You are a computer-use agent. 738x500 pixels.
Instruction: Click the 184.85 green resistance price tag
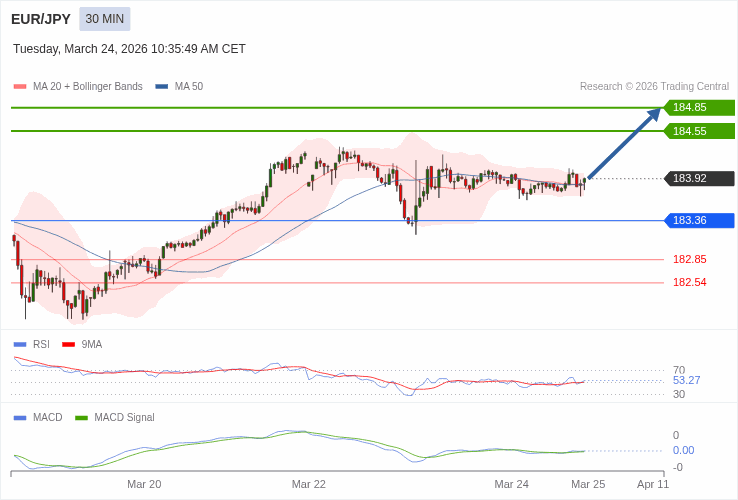pos(699,107)
